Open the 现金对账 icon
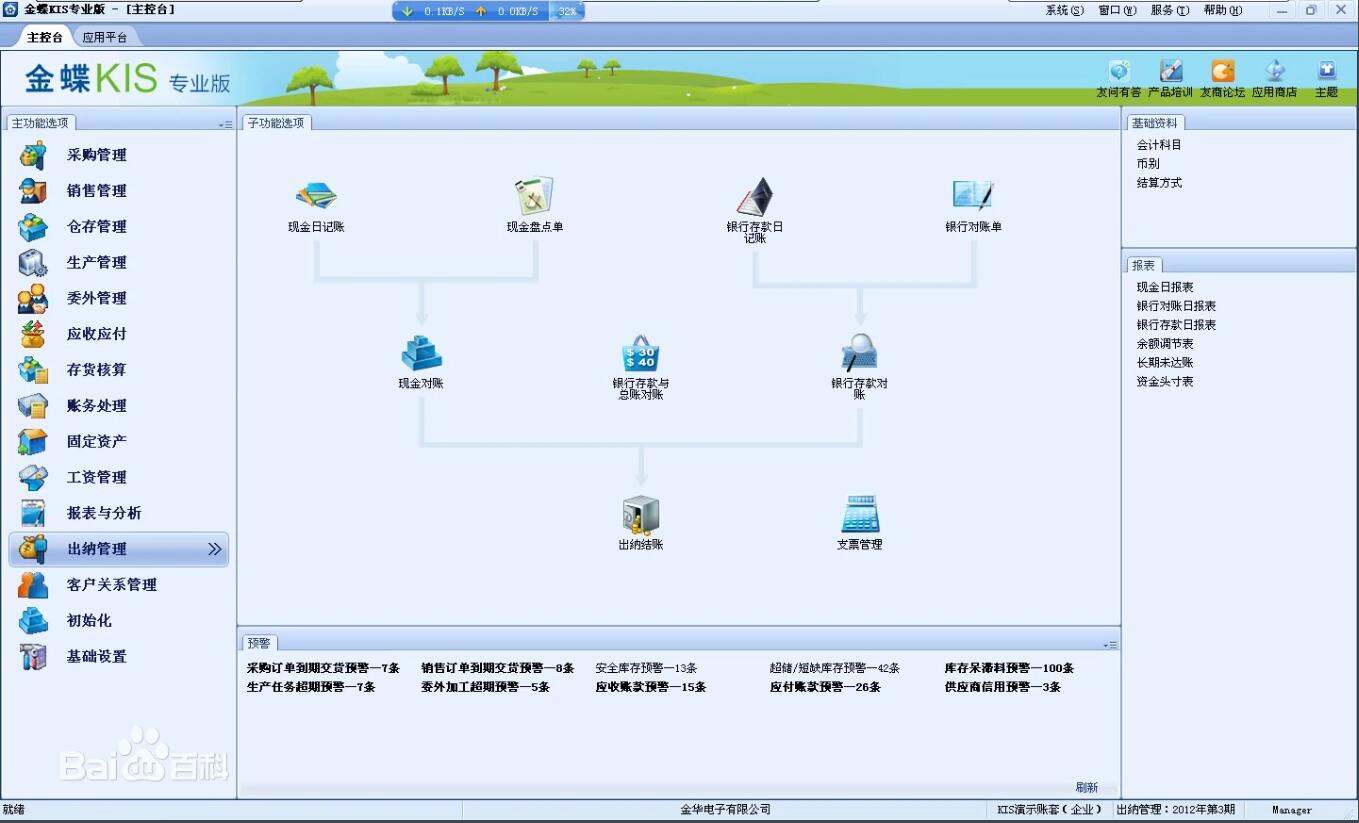Image resolution: width=1359 pixels, height=823 pixels. [421, 353]
